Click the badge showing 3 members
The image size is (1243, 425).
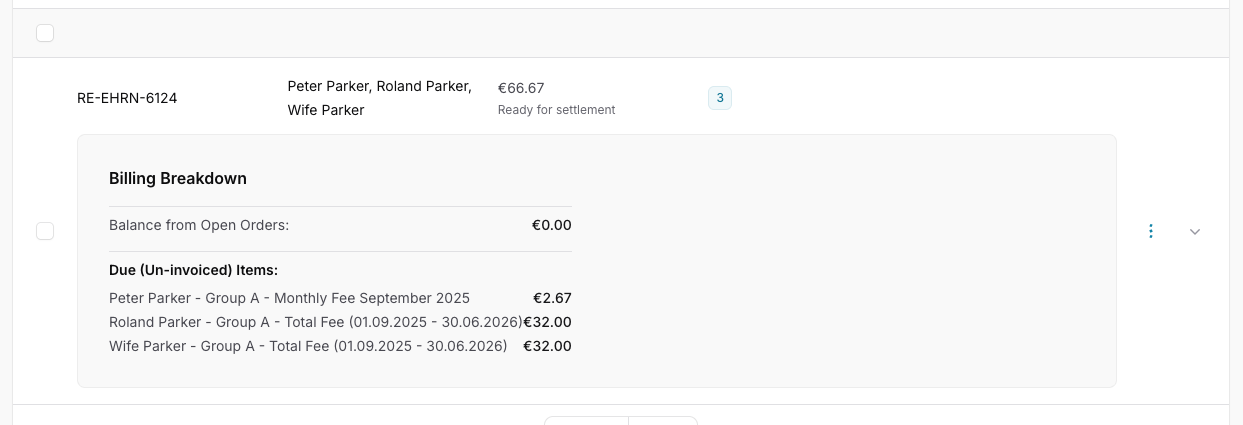click(720, 98)
